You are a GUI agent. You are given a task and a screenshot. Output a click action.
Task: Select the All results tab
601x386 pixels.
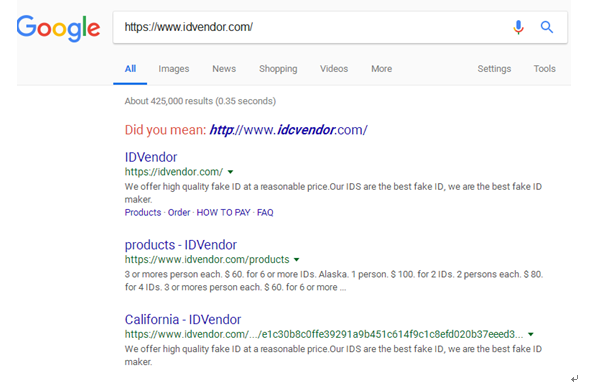(130, 69)
